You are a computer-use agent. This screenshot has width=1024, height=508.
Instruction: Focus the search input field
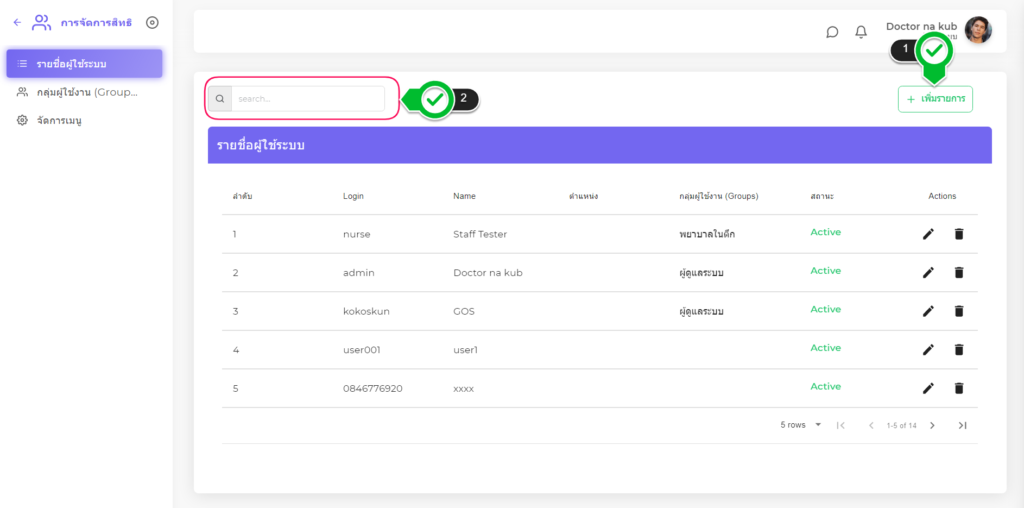[x=307, y=99]
